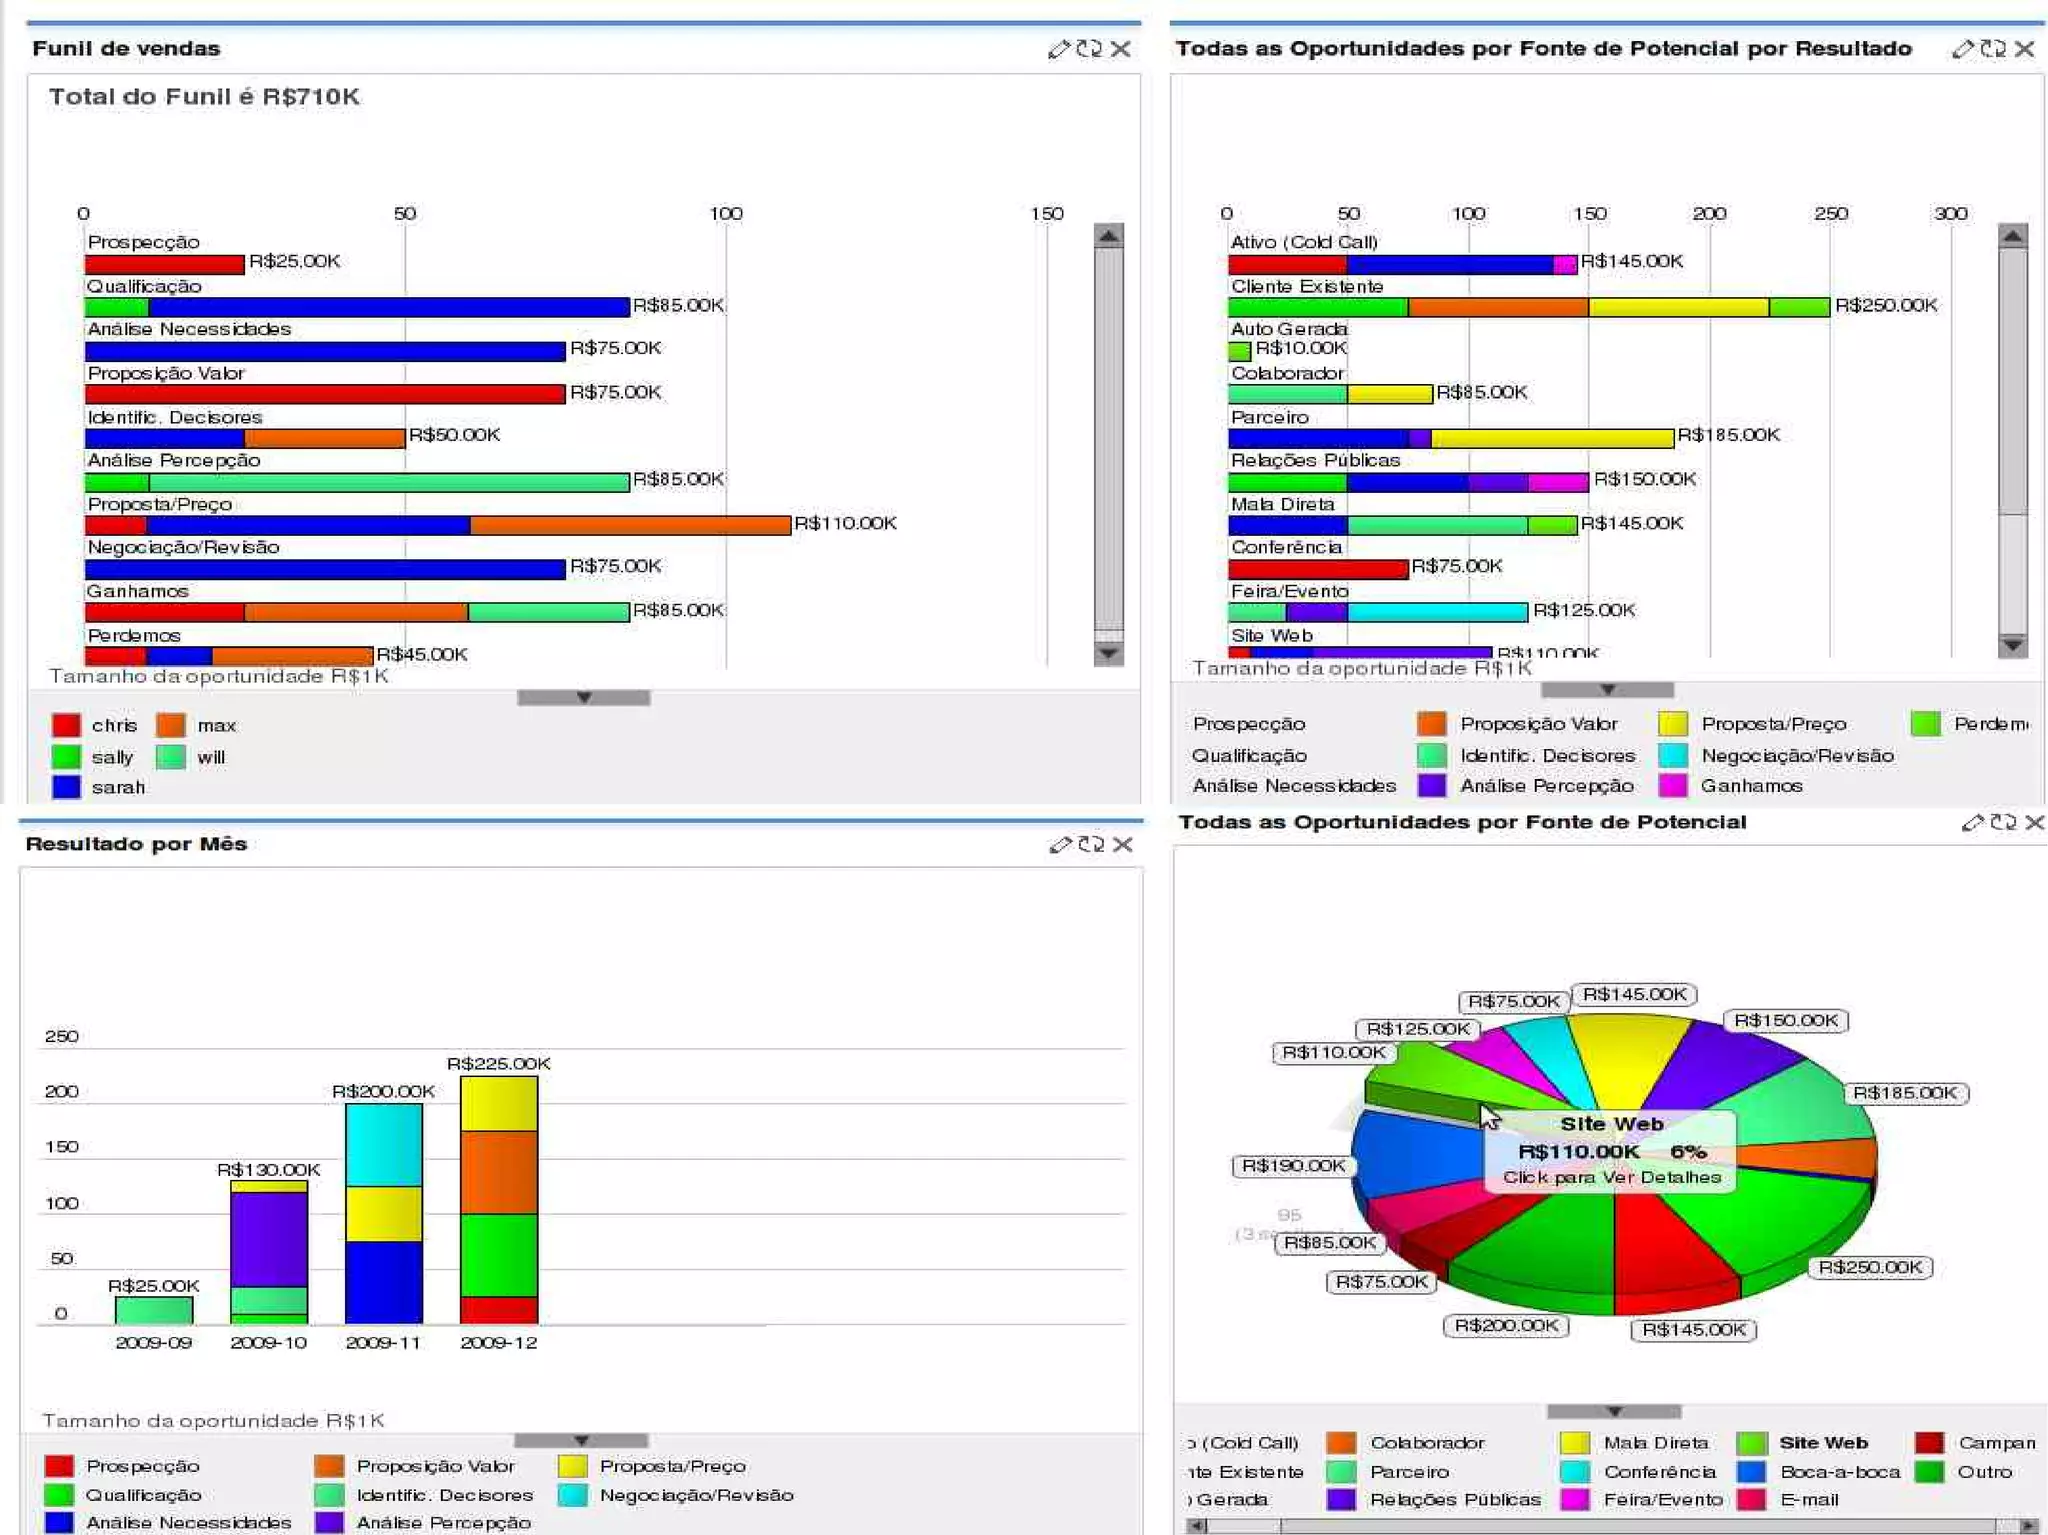Refresh the Resultado por Mês dashlet

coord(1091,845)
